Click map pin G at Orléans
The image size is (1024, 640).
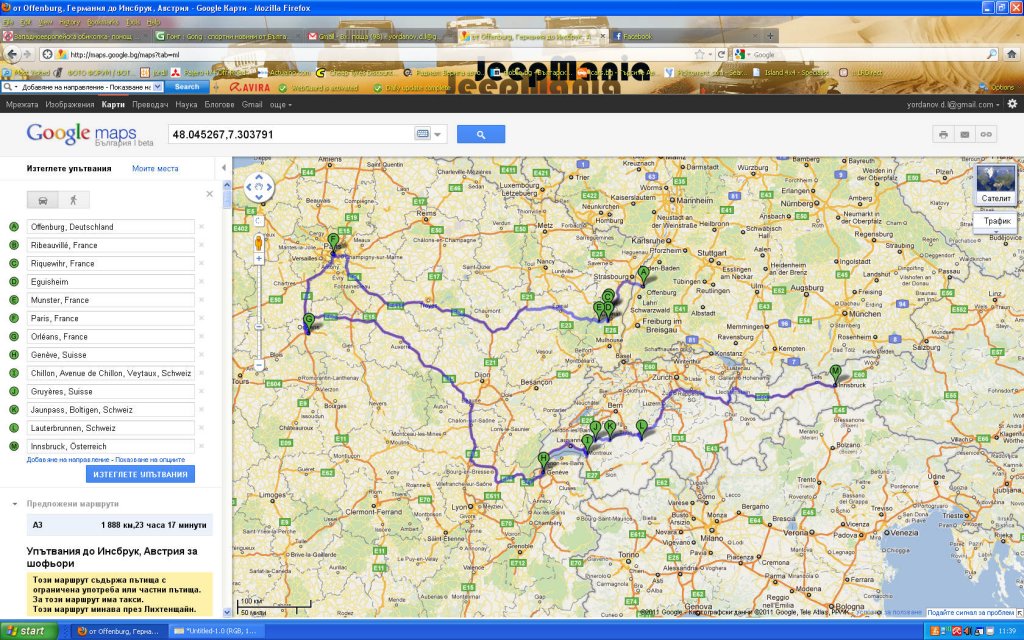click(309, 323)
